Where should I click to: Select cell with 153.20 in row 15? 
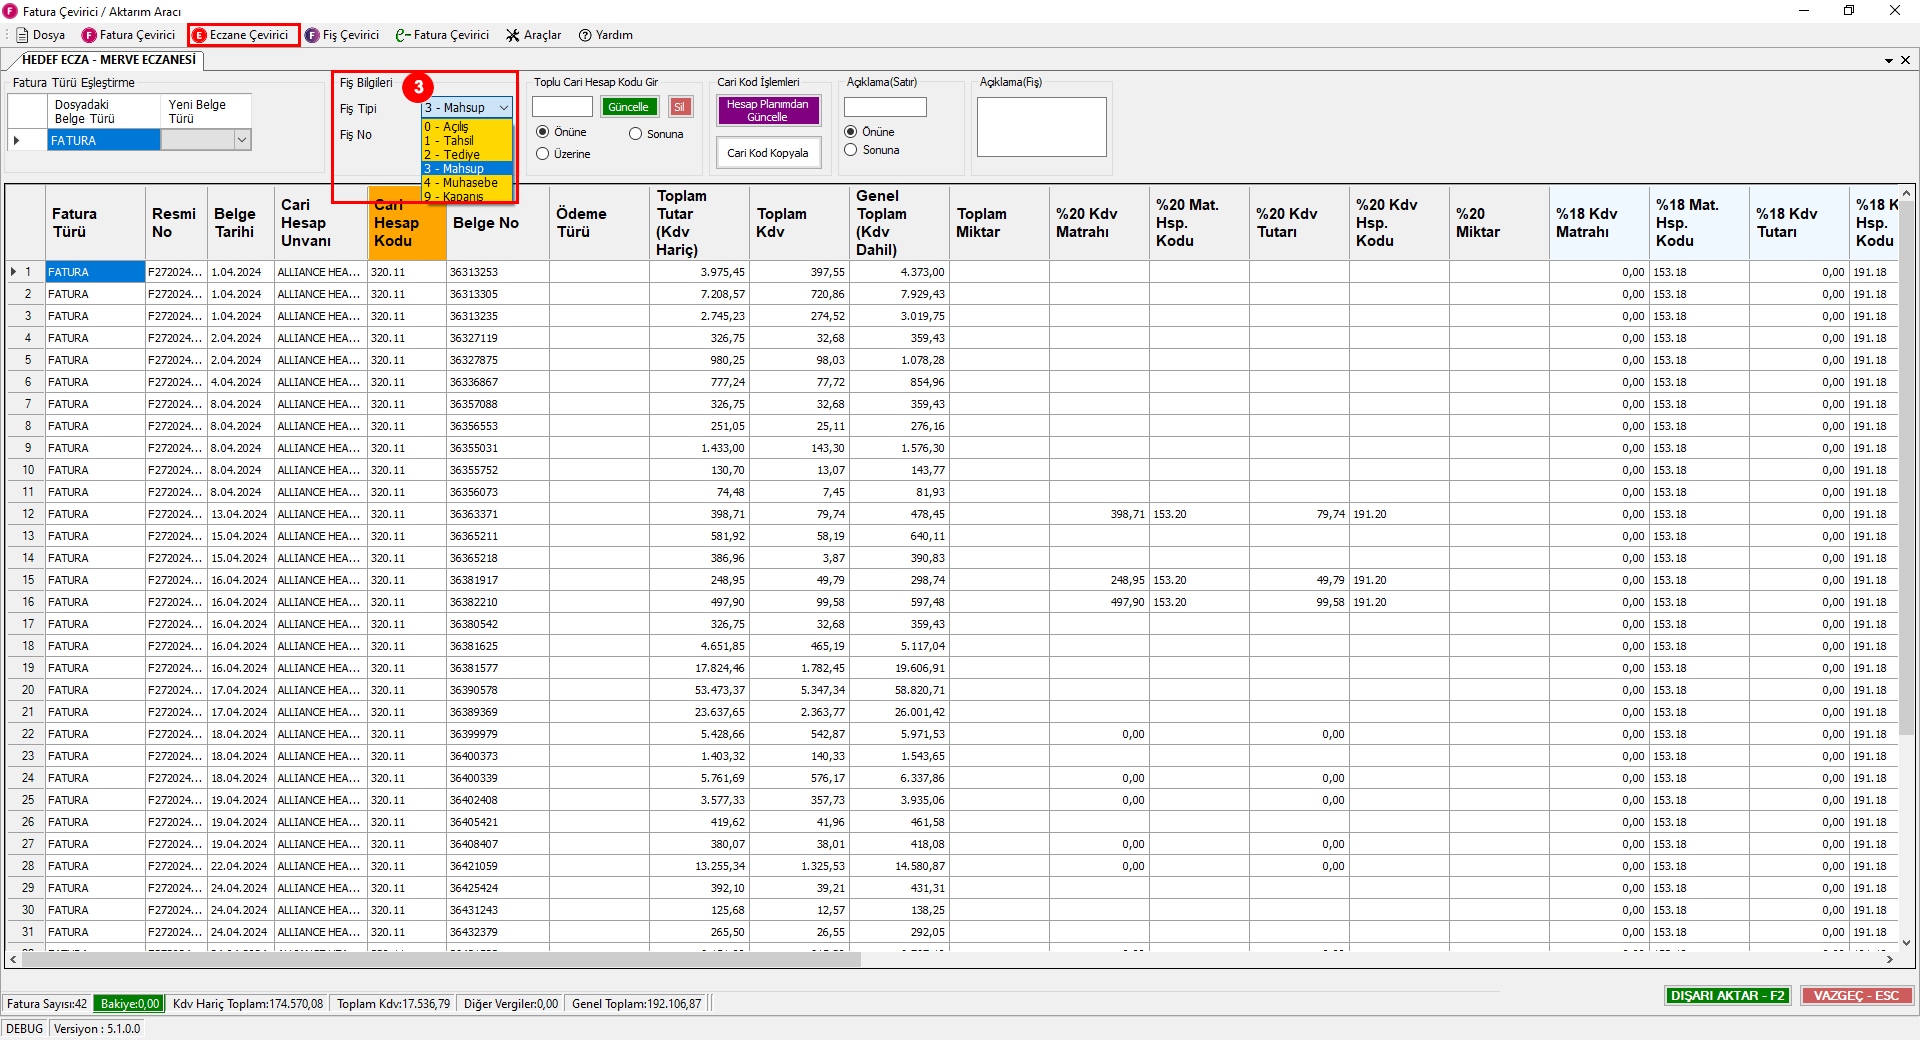(x=1198, y=580)
